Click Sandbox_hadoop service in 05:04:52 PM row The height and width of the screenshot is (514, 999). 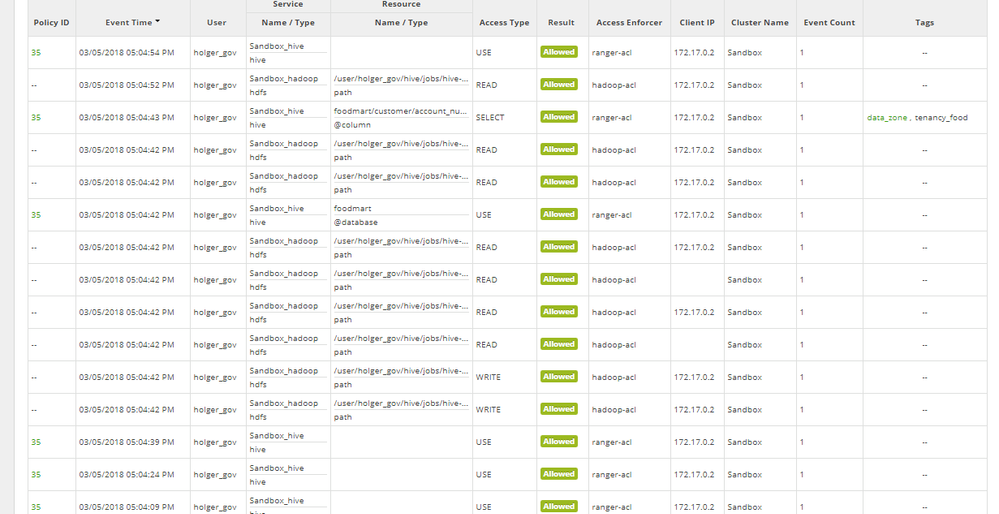284,78
